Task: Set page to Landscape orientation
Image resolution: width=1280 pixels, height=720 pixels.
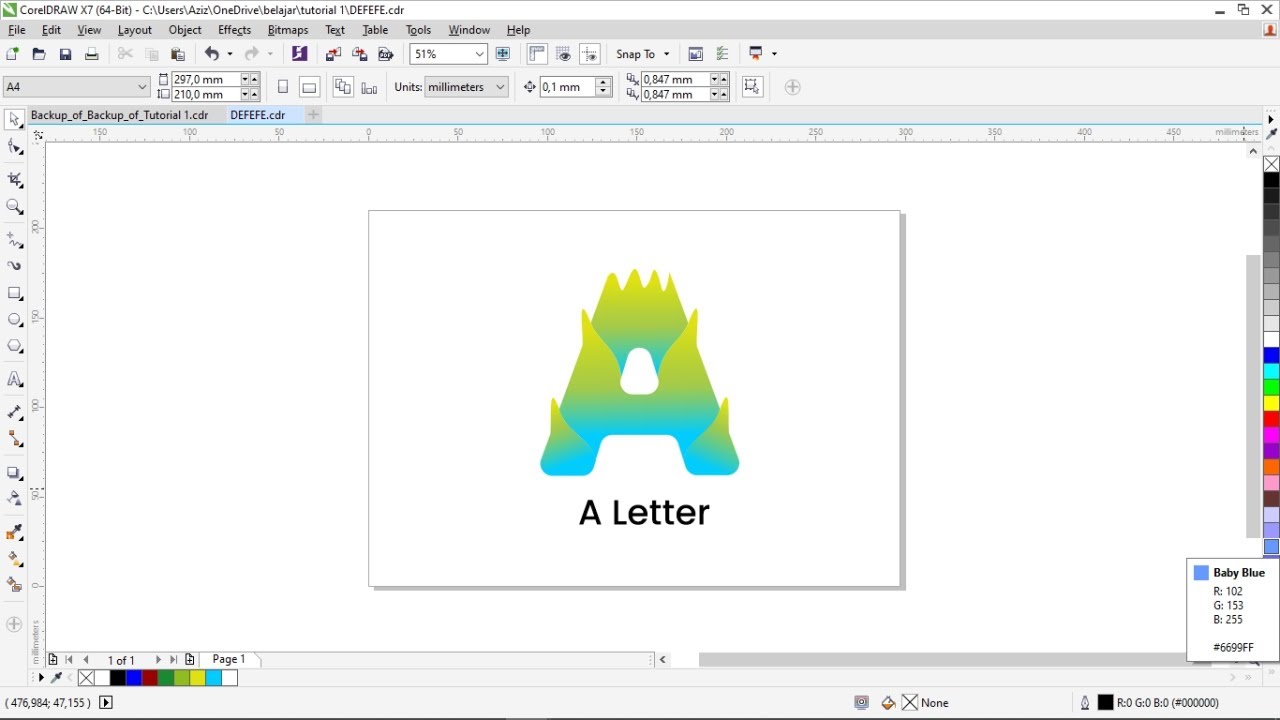Action: tap(309, 87)
